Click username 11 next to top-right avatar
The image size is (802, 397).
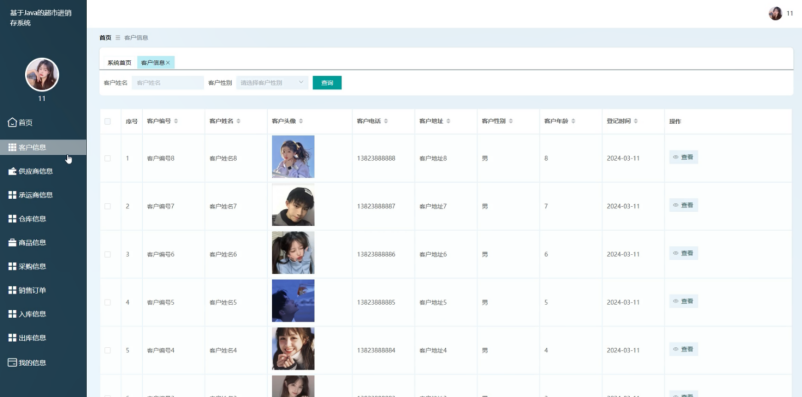790,13
